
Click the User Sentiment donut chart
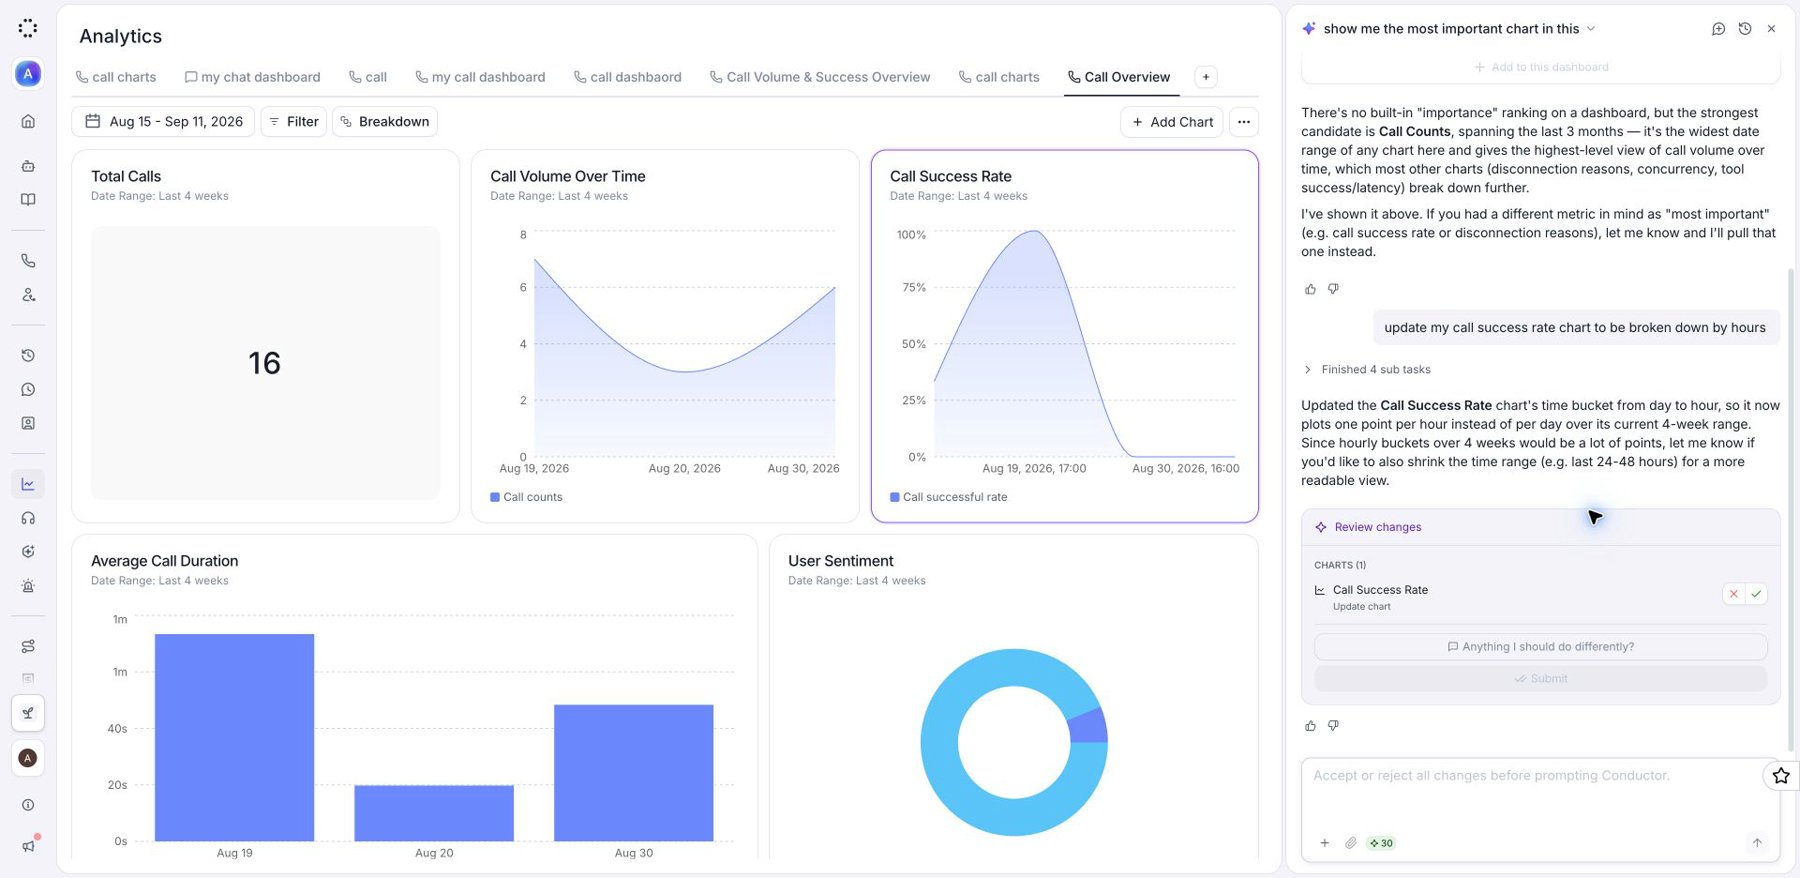[1014, 742]
